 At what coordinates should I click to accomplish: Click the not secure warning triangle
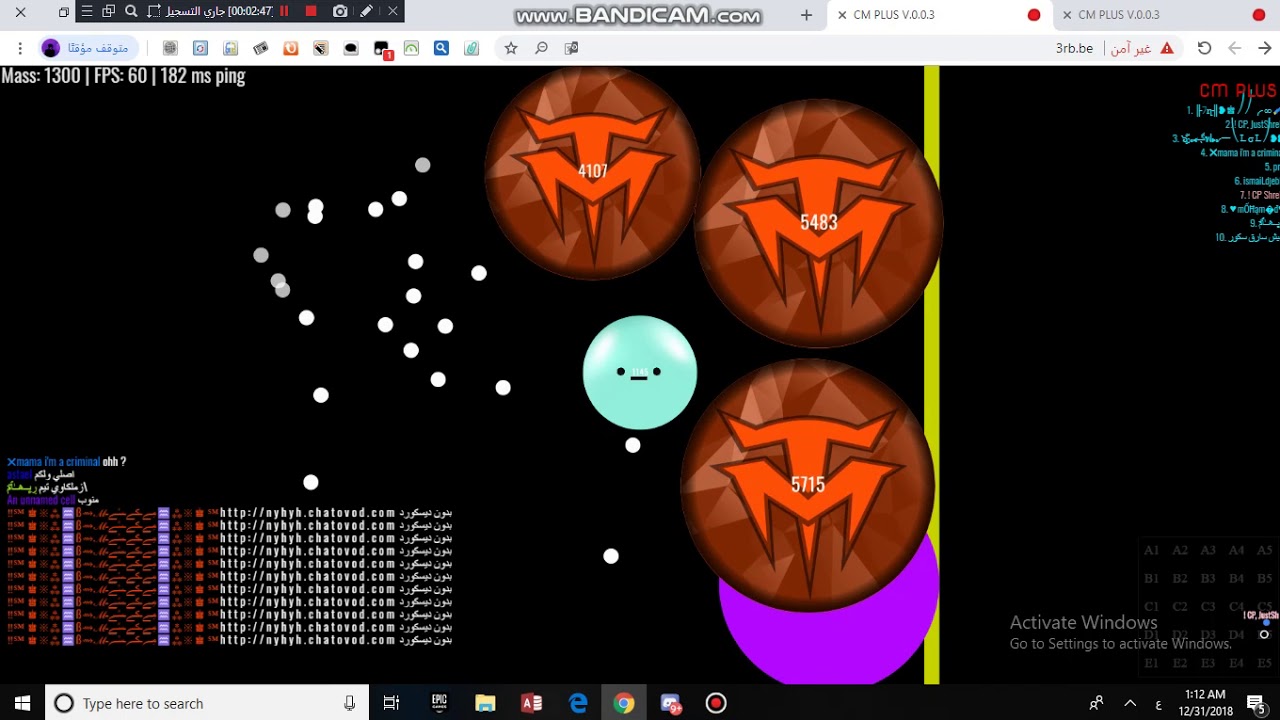1166,48
